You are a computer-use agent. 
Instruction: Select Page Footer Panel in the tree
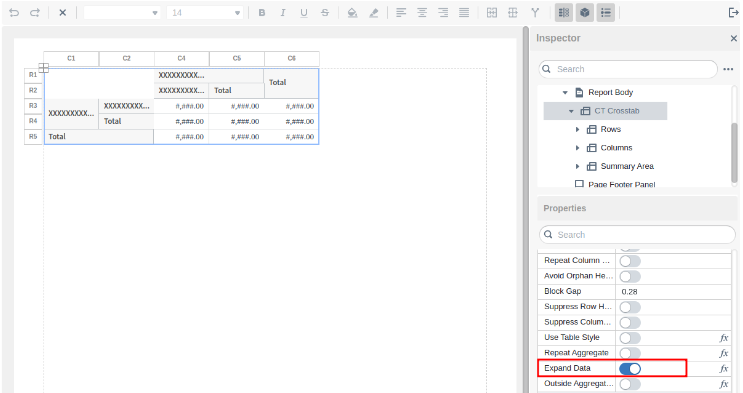(621, 184)
